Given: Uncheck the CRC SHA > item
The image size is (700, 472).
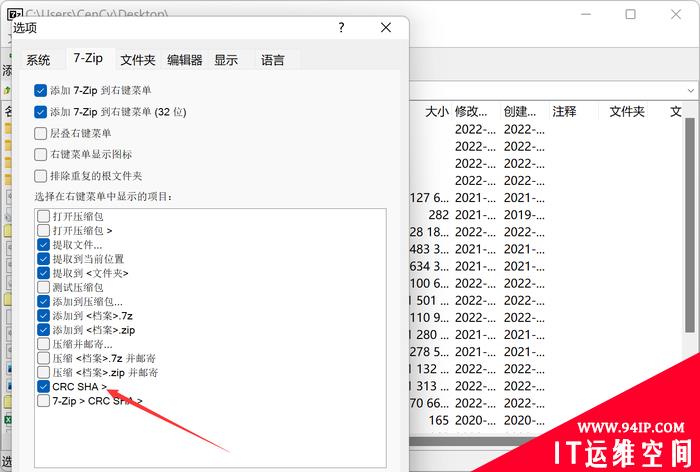Looking at the screenshot, I should (43, 387).
